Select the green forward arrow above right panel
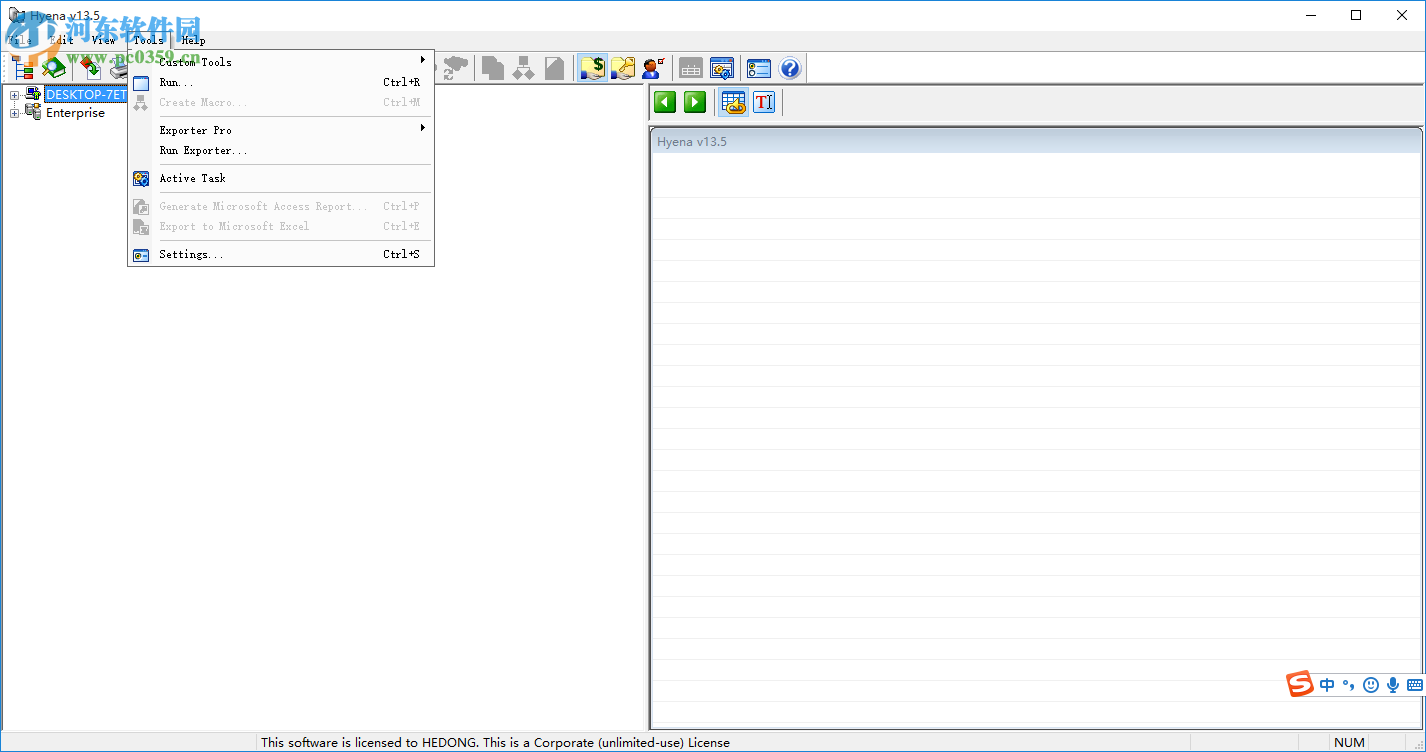 pyautogui.click(x=694, y=101)
